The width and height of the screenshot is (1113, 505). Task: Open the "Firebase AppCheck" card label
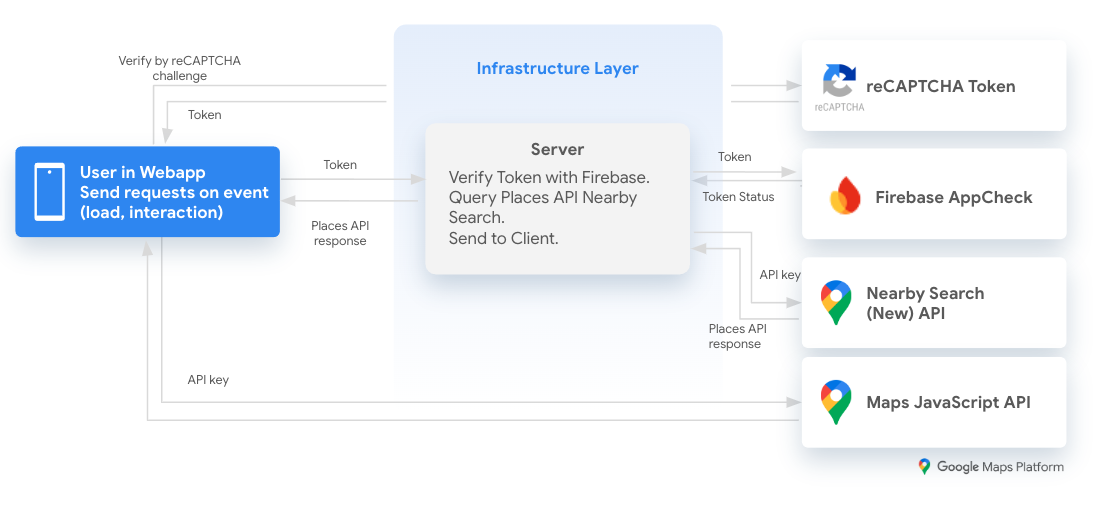pos(953,197)
